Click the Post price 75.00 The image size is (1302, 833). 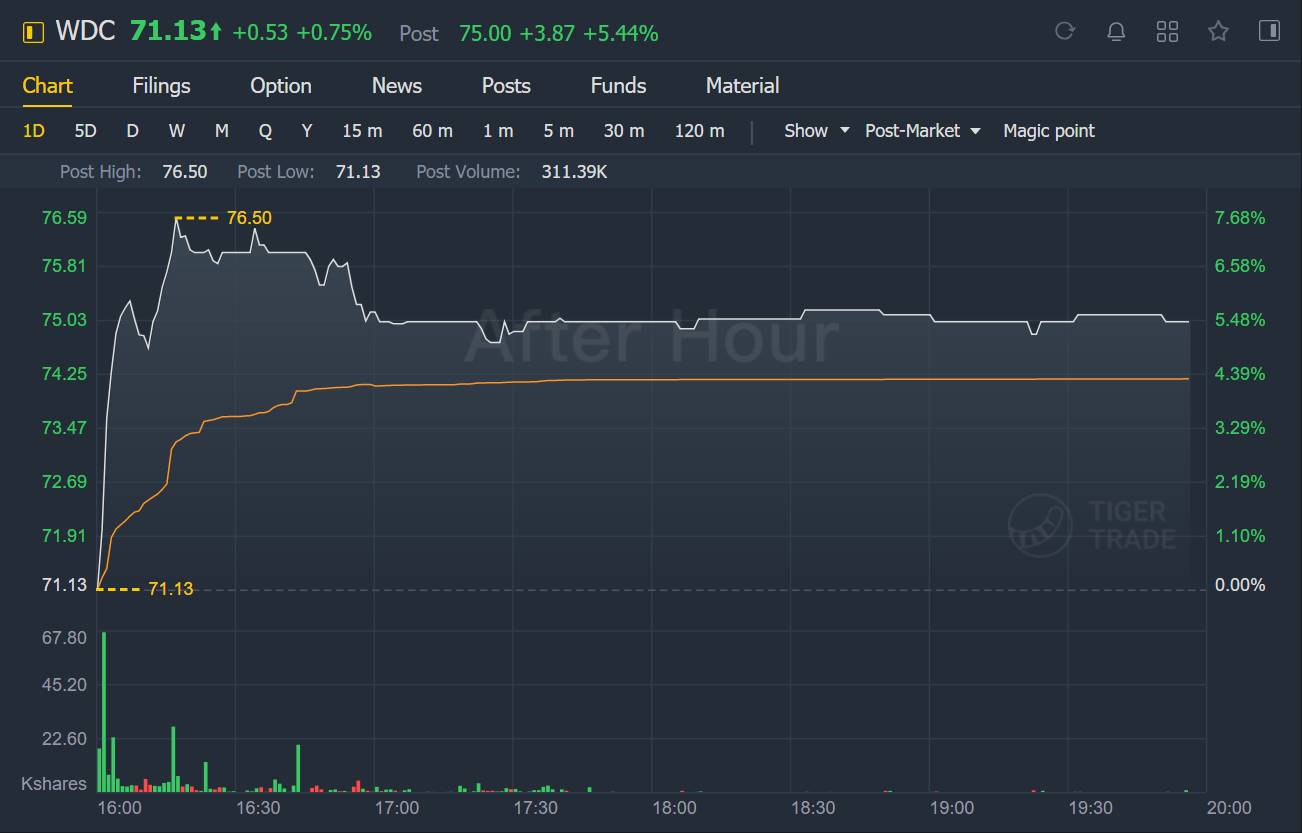point(484,34)
